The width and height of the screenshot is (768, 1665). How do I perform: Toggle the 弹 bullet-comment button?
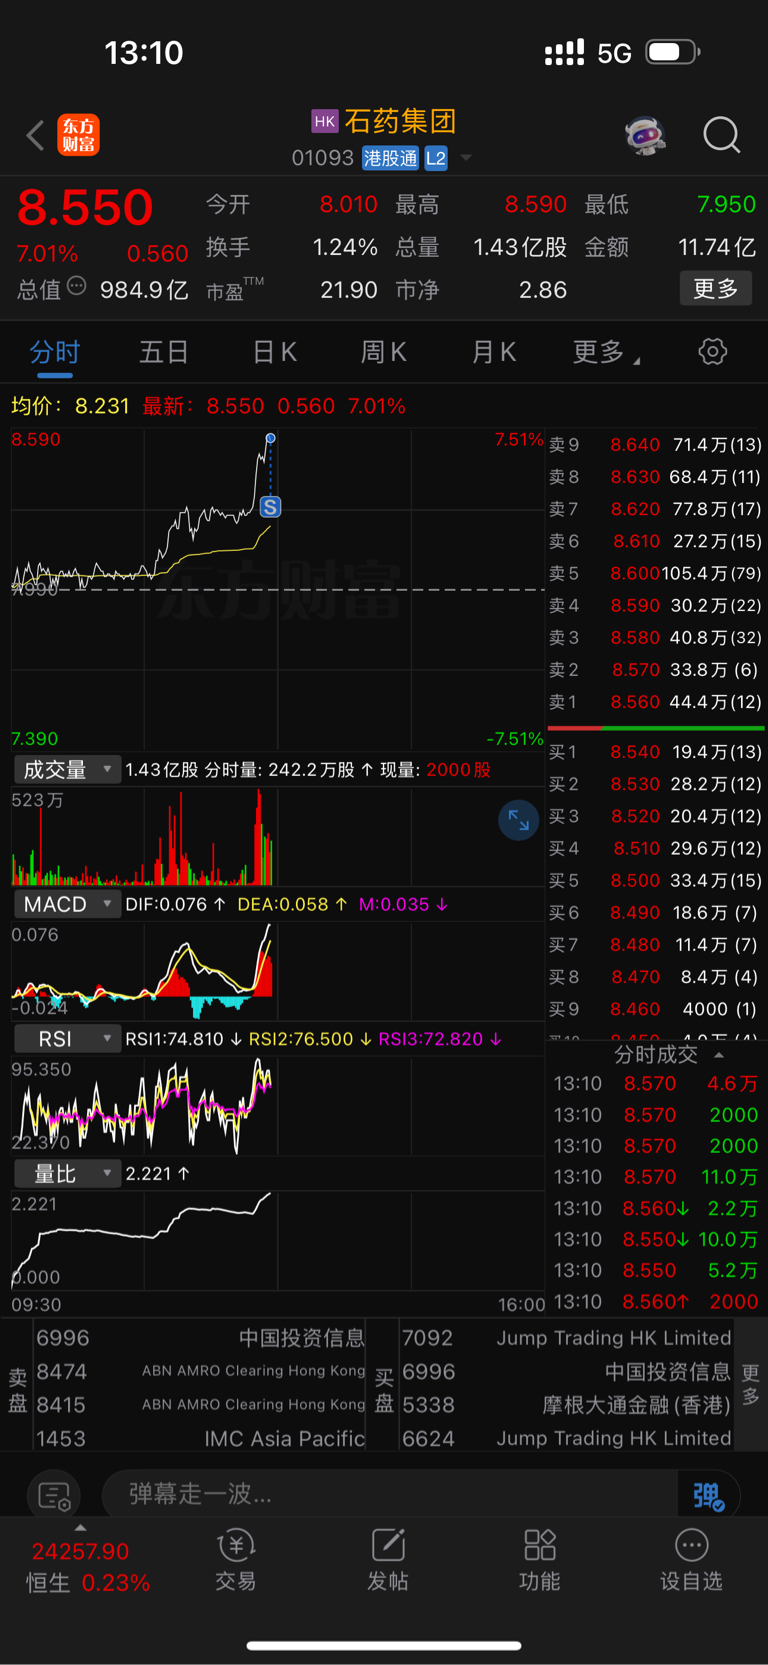point(708,1496)
